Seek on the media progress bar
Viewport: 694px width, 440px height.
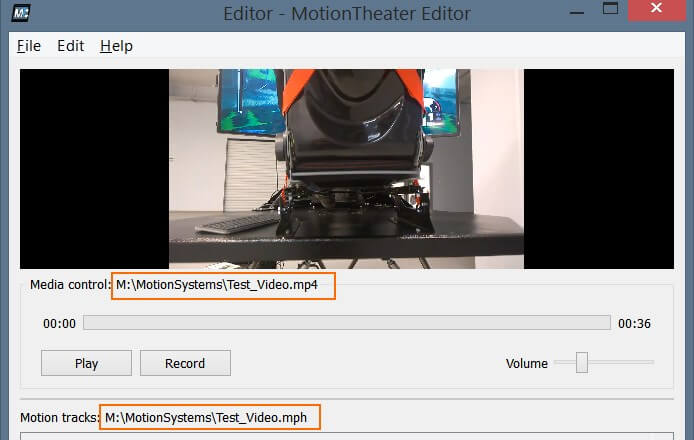tap(347, 323)
